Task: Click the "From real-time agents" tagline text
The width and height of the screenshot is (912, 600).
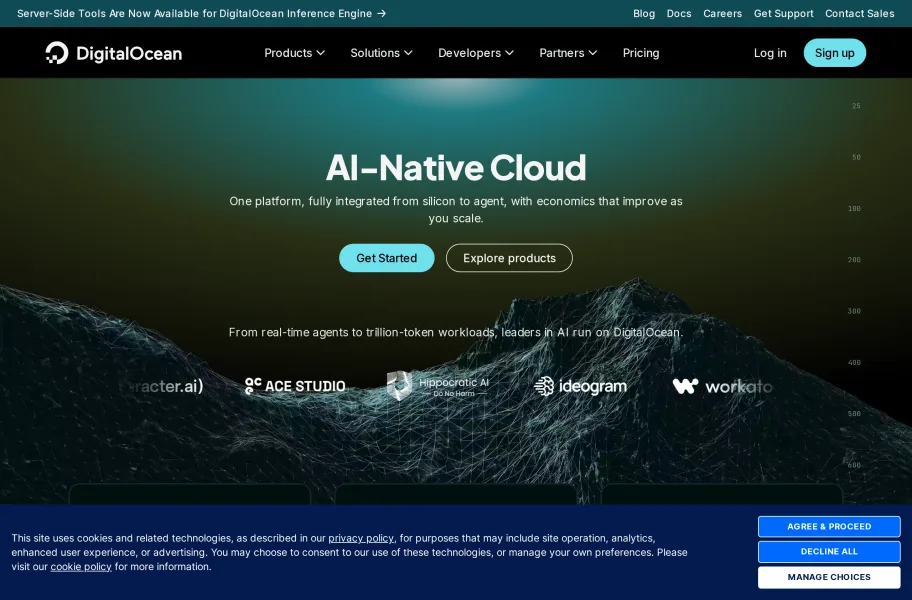Action: tap(456, 333)
